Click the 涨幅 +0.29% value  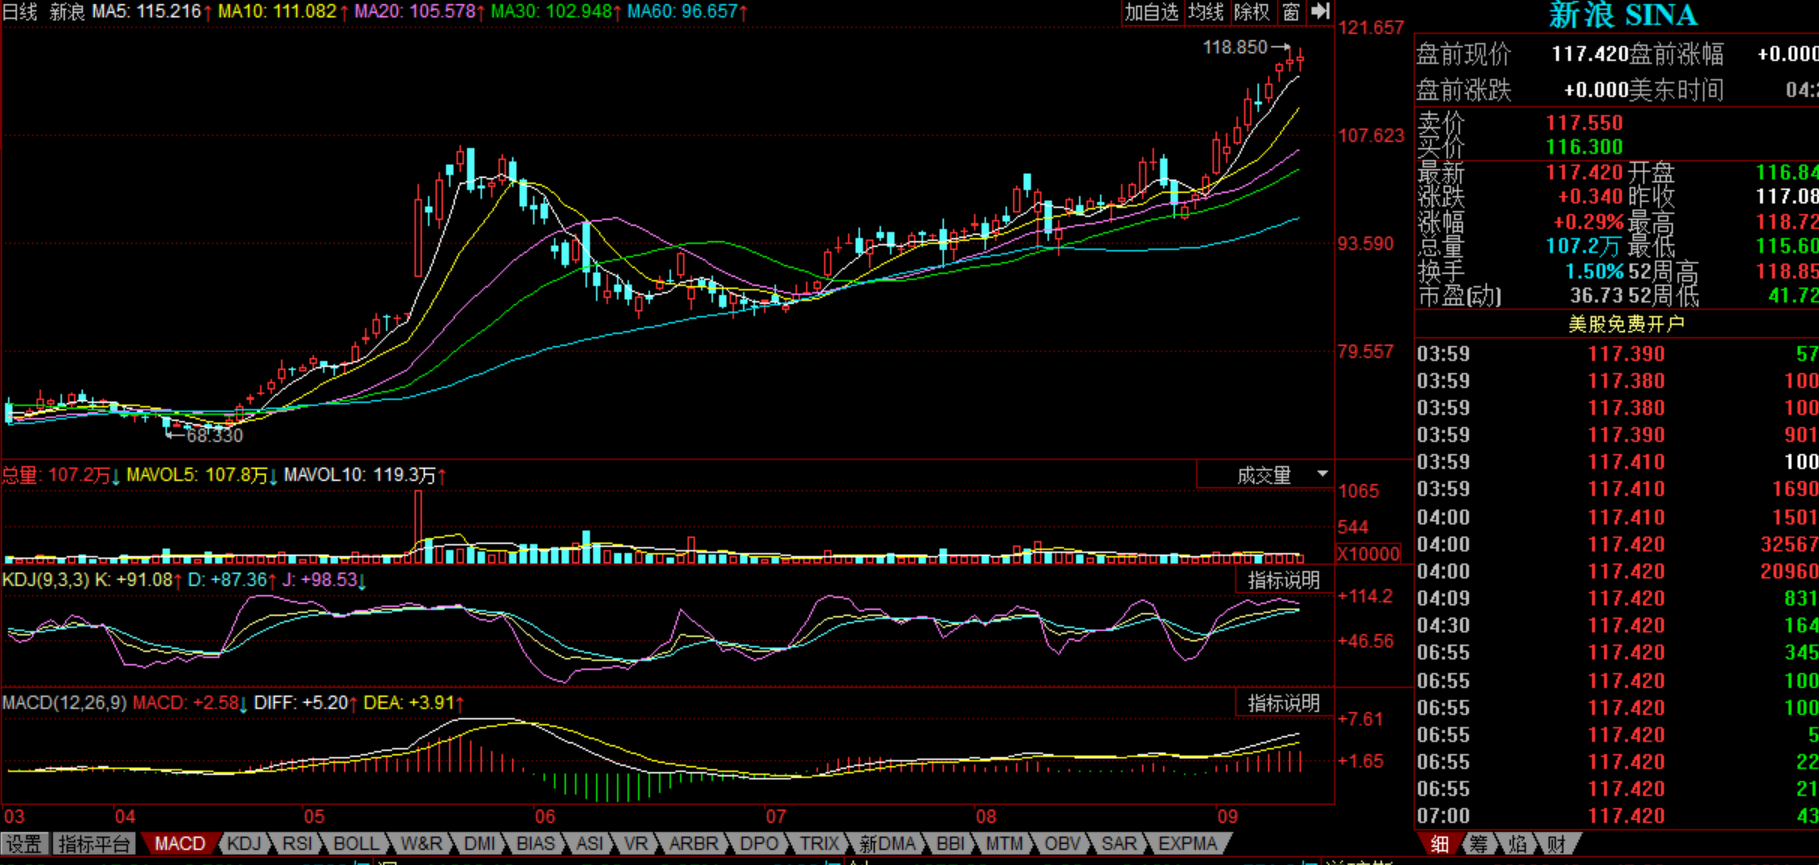[x=1588, y=222]
